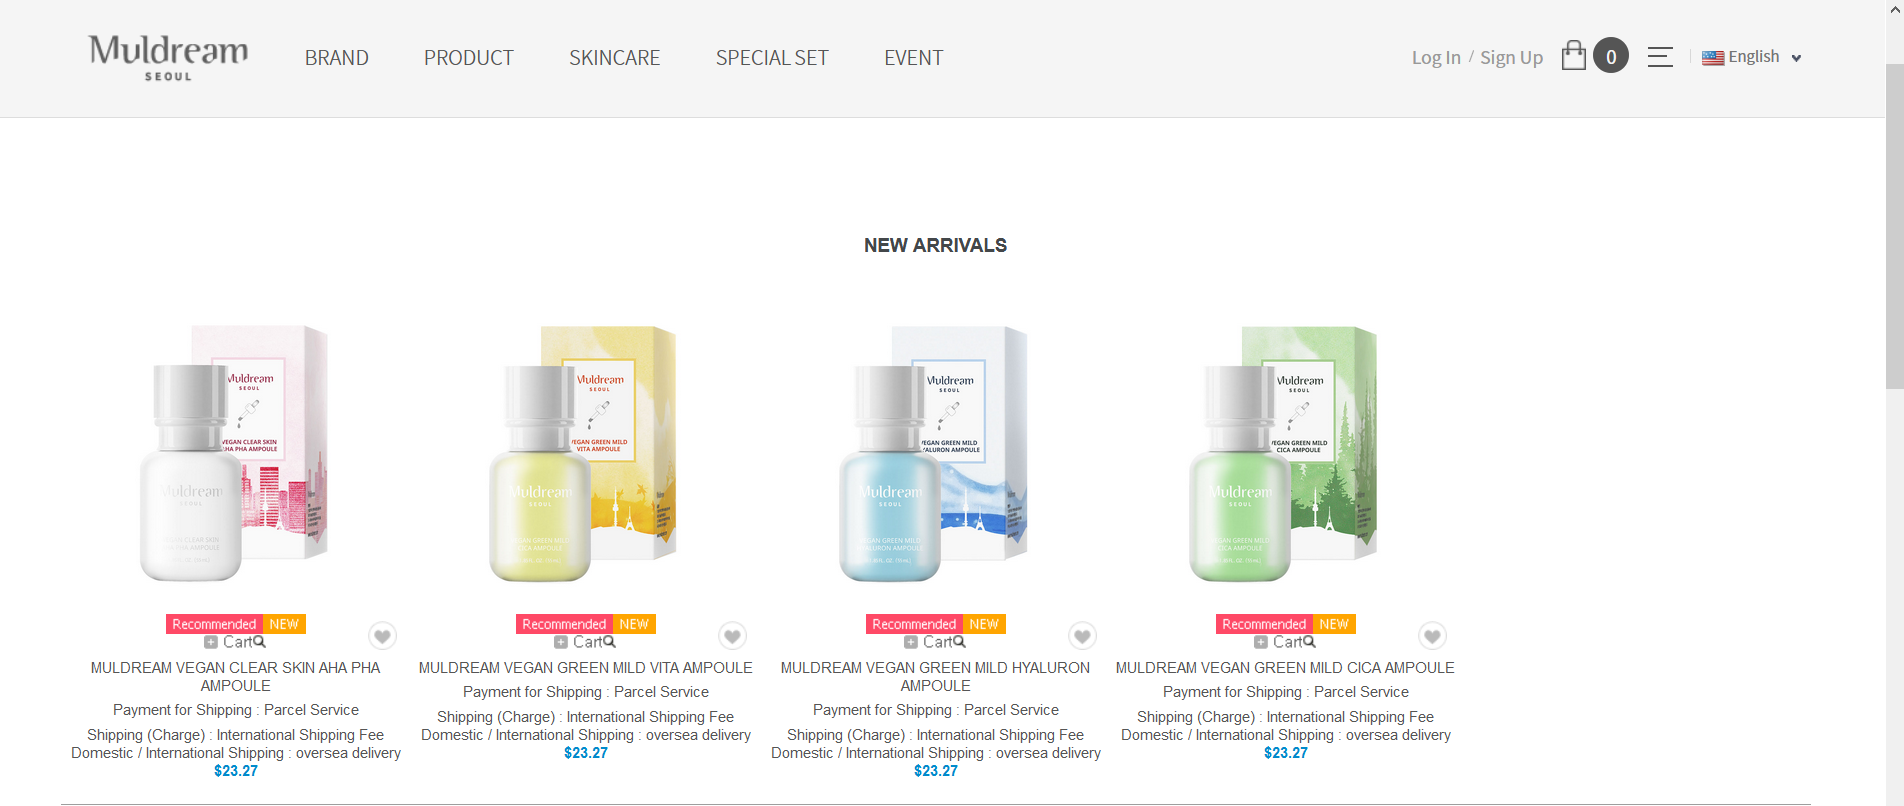The image size is (1904, 806).
Task: Open the SPECIAL SET menu
Action: tap(772, 58)
